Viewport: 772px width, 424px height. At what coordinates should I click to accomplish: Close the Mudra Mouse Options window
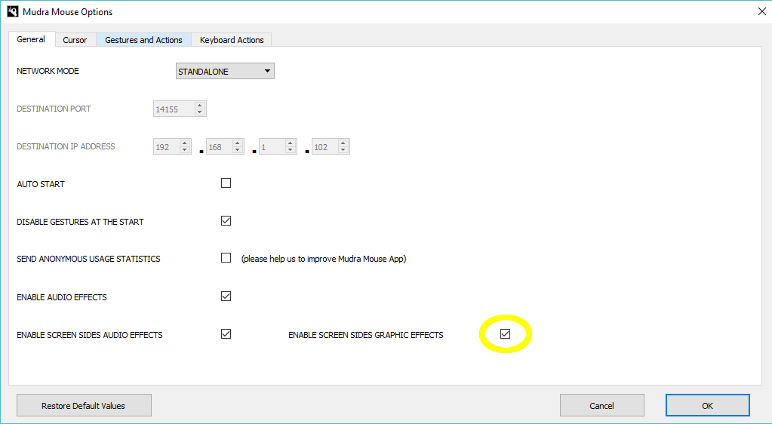(x=761, y=11)
